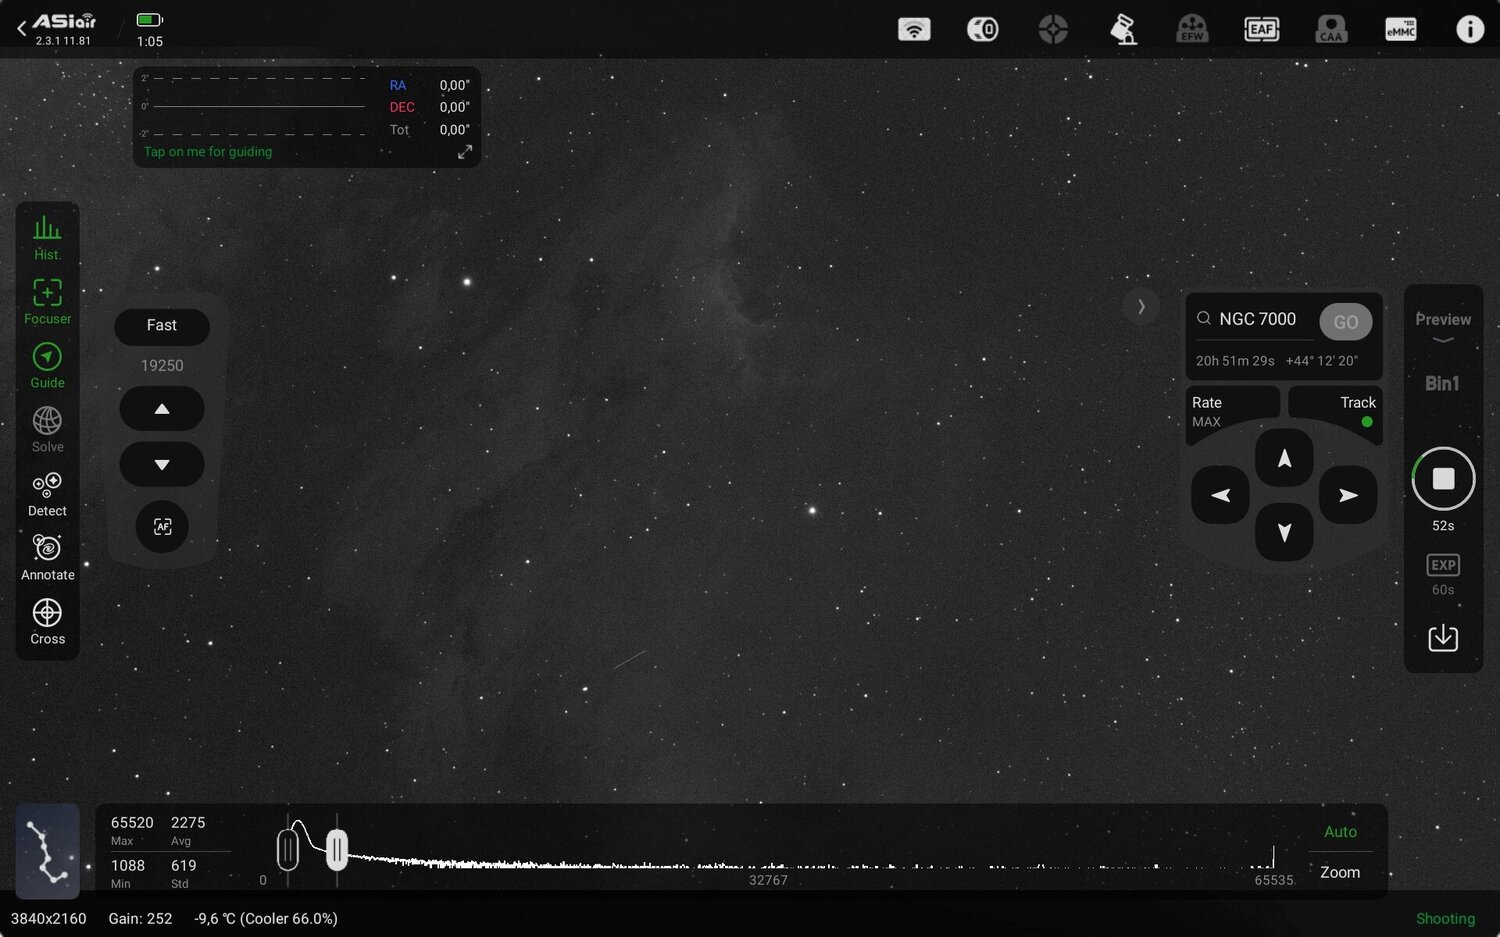The height and width of the screenshot is (937, 1500).
Task: Enable Auto histogram stretch
Action: tap(1340, 831)
